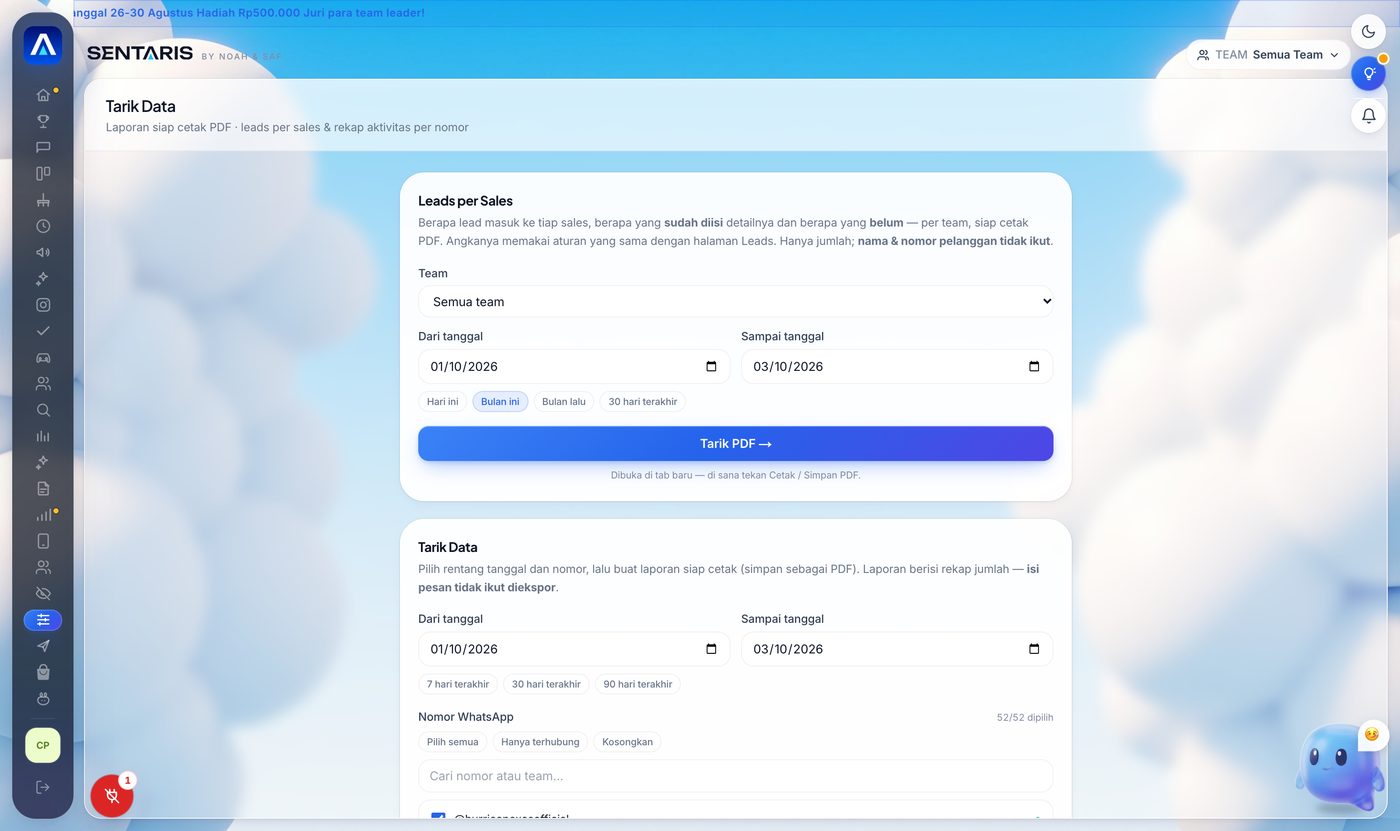
Task: Expand the TEAM Semua Team switcher
Action: [1268, 55]
